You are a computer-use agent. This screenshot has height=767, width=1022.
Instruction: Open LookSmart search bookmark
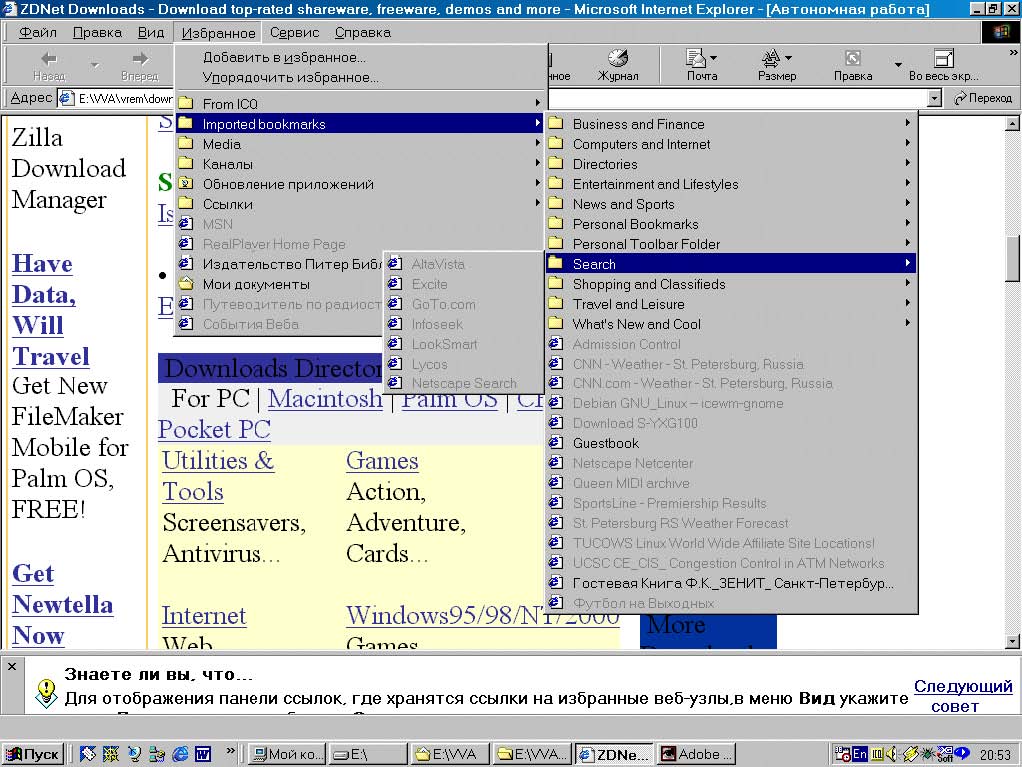(x=463, y=344)
